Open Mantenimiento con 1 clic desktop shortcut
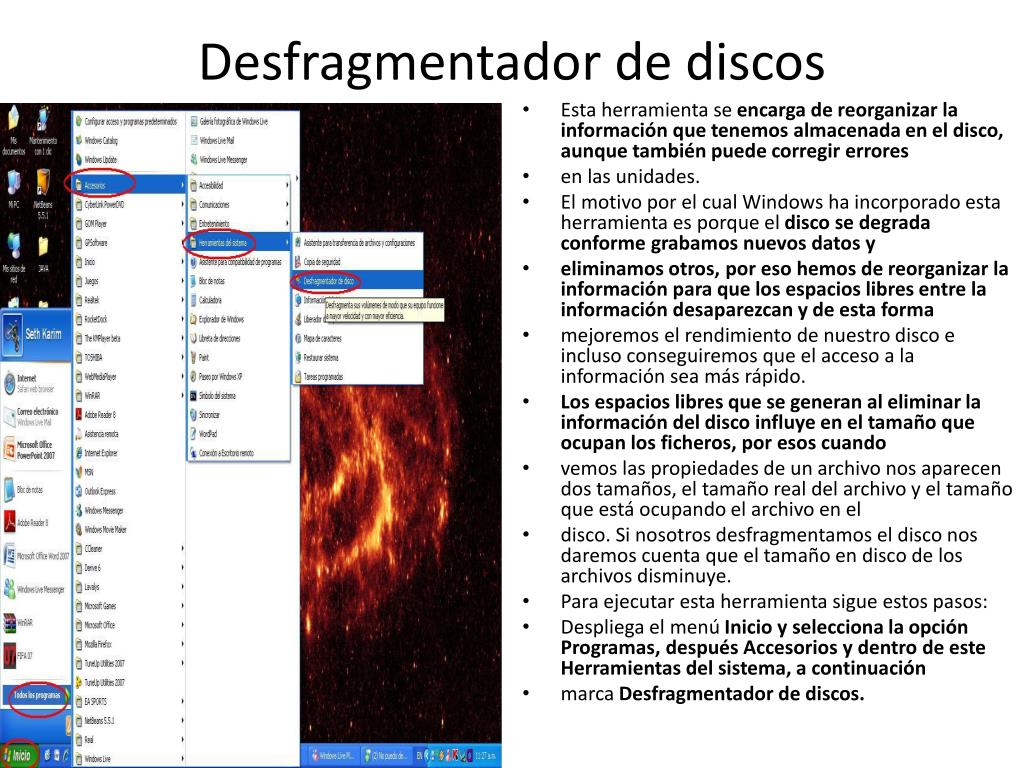Image resolution: width=1024 pixels, height=768 pixels. tap(42, 132)
